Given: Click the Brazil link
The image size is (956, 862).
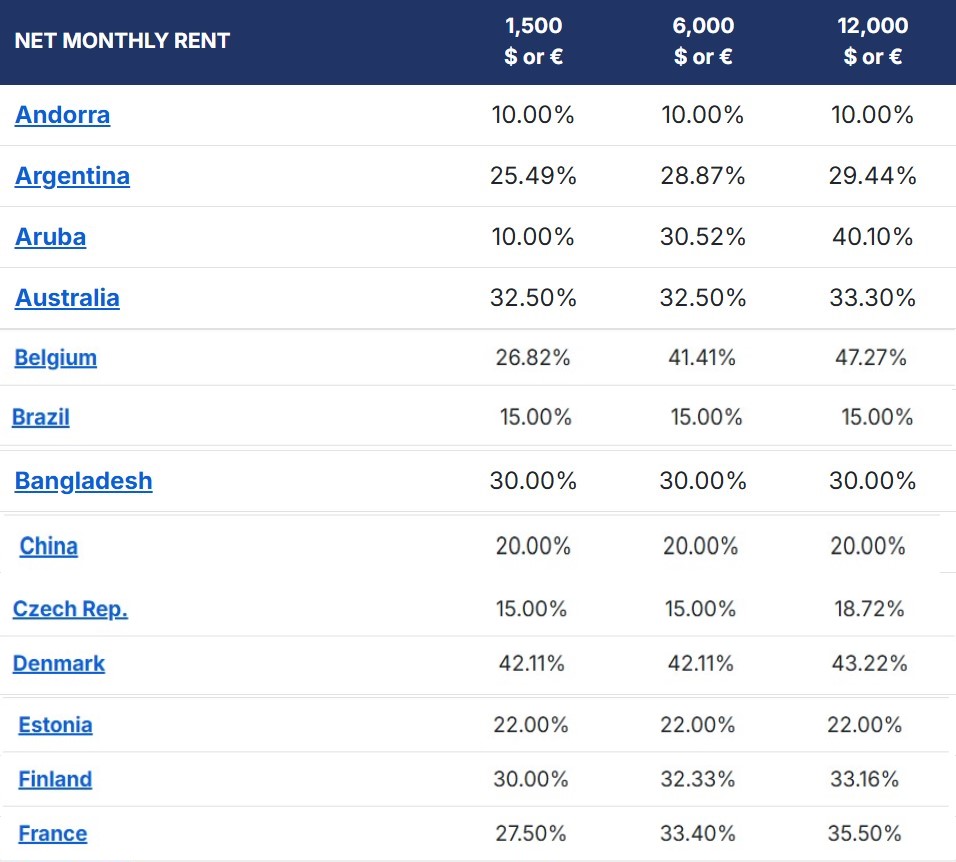Looking at the screenshot, I should (41, 417).
